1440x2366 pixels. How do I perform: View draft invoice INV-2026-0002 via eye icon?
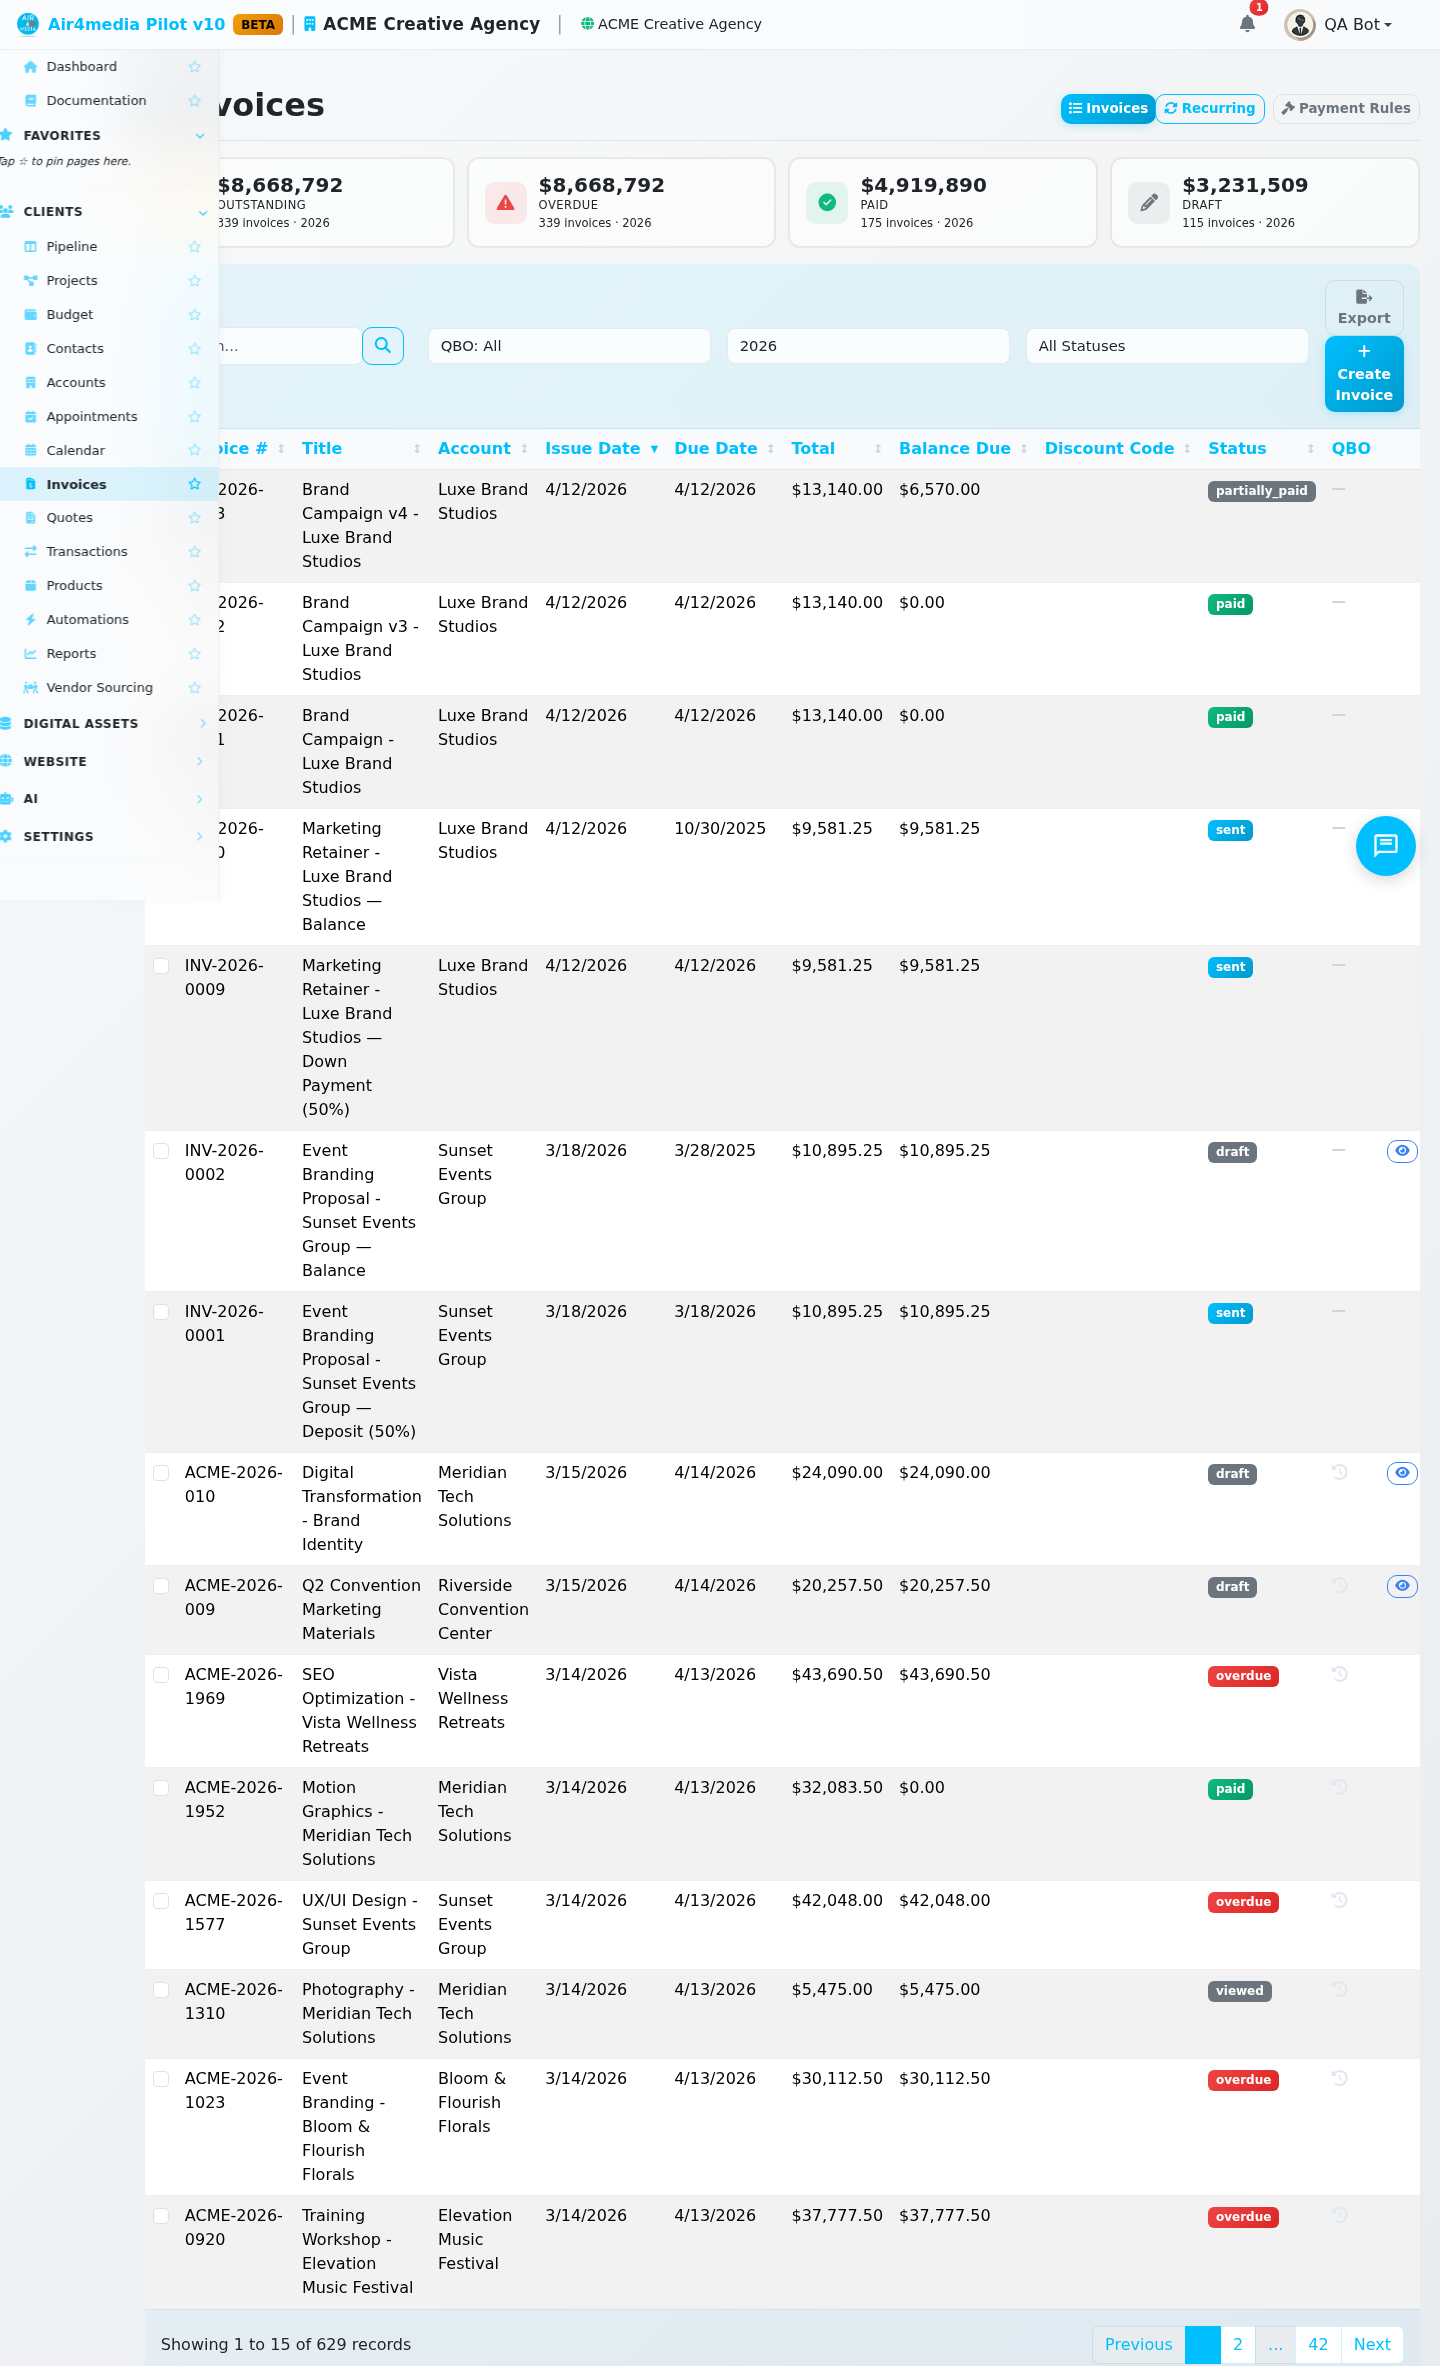[x=1402, y=1151]
